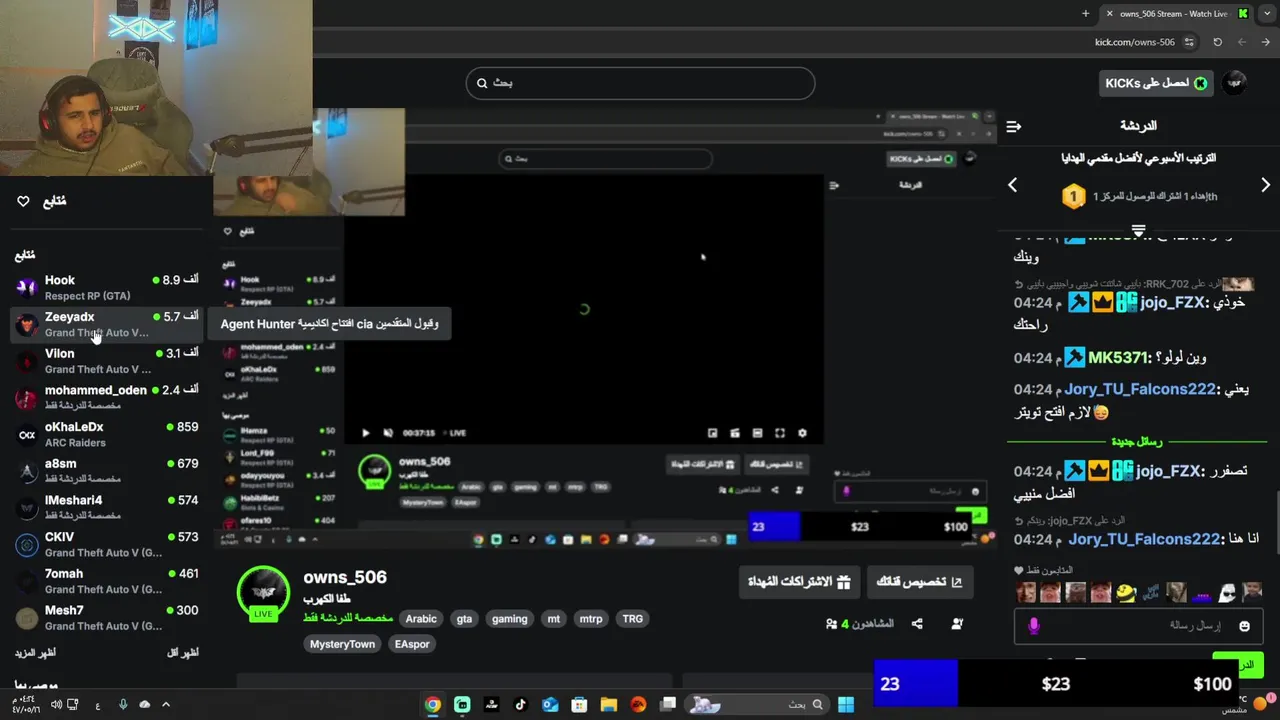Focus the chat message input field
This screenshot has width=1280, height=720.
pyautogui.click(x=1138, y=626)
